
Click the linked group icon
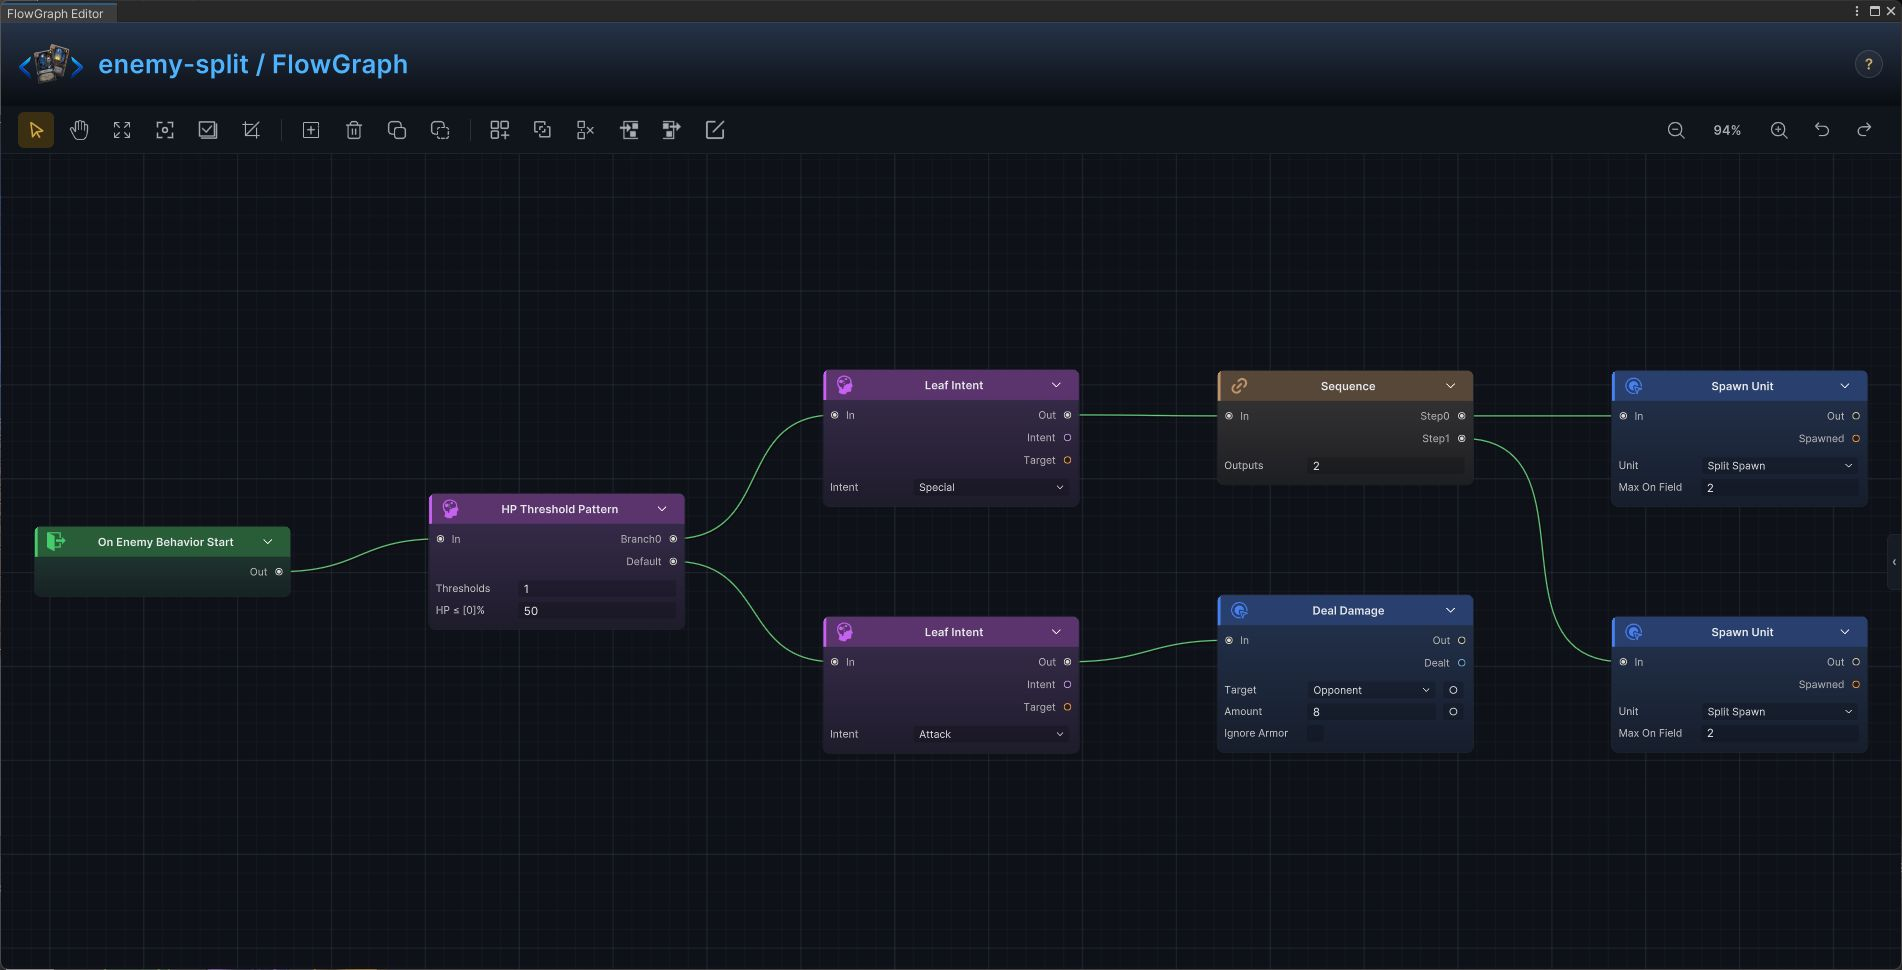pos(542,130)
